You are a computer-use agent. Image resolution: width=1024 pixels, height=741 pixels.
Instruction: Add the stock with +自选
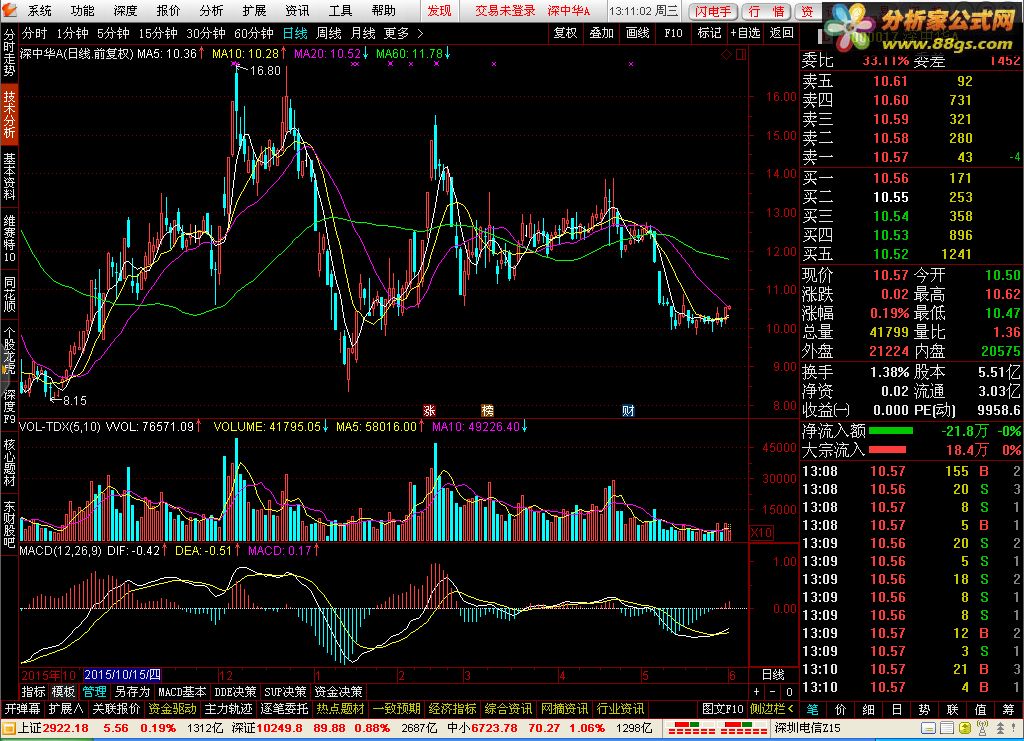[745, 33]
